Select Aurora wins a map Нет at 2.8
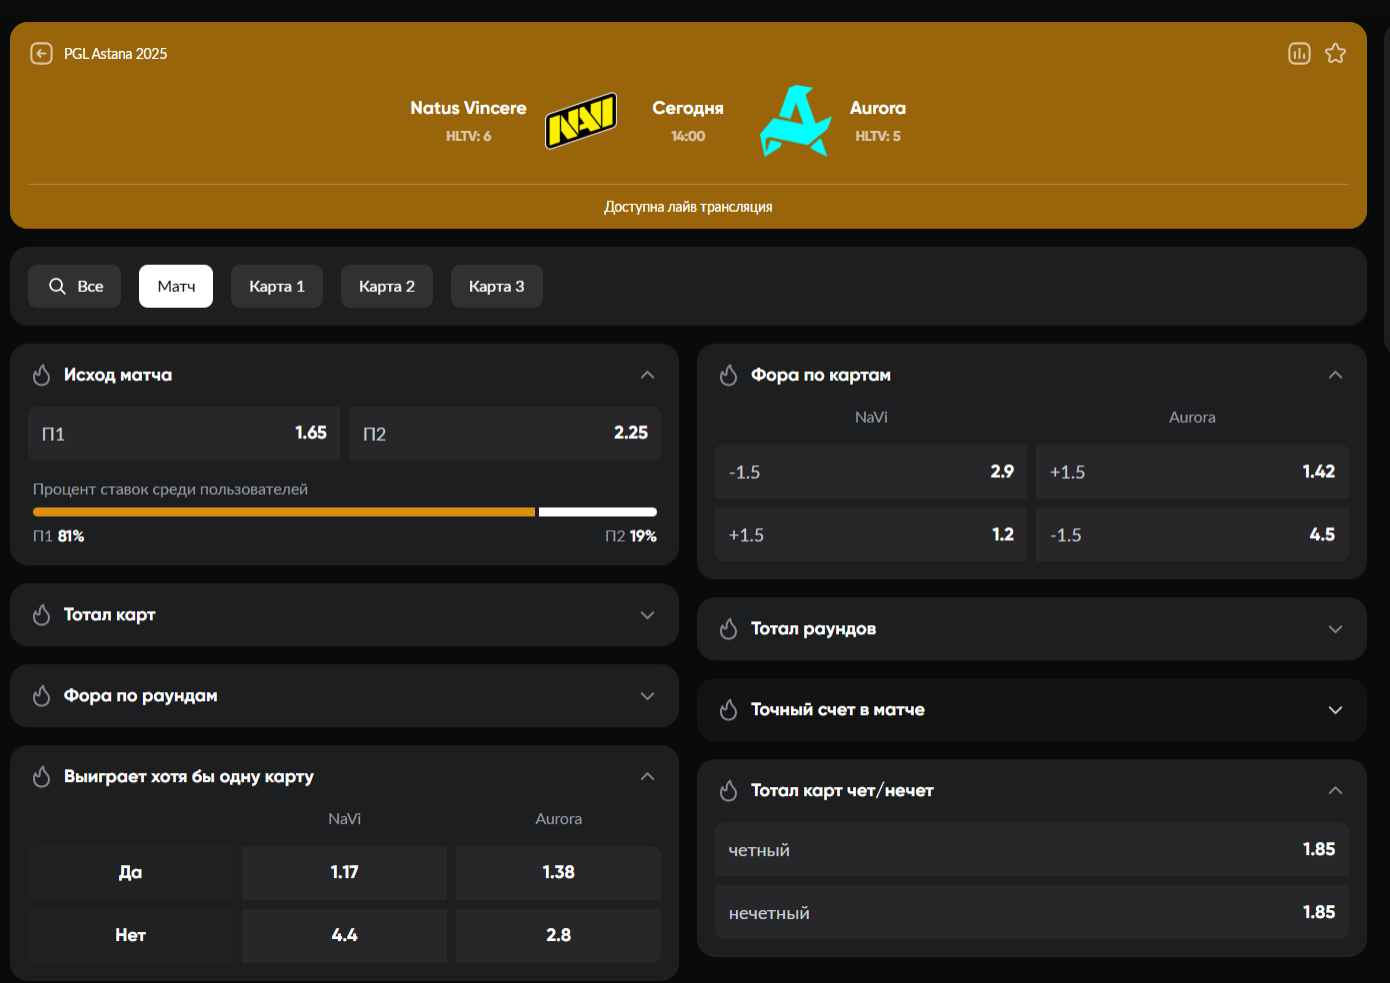This screenshot has height=983, width=1390. [x=558, y=935]
